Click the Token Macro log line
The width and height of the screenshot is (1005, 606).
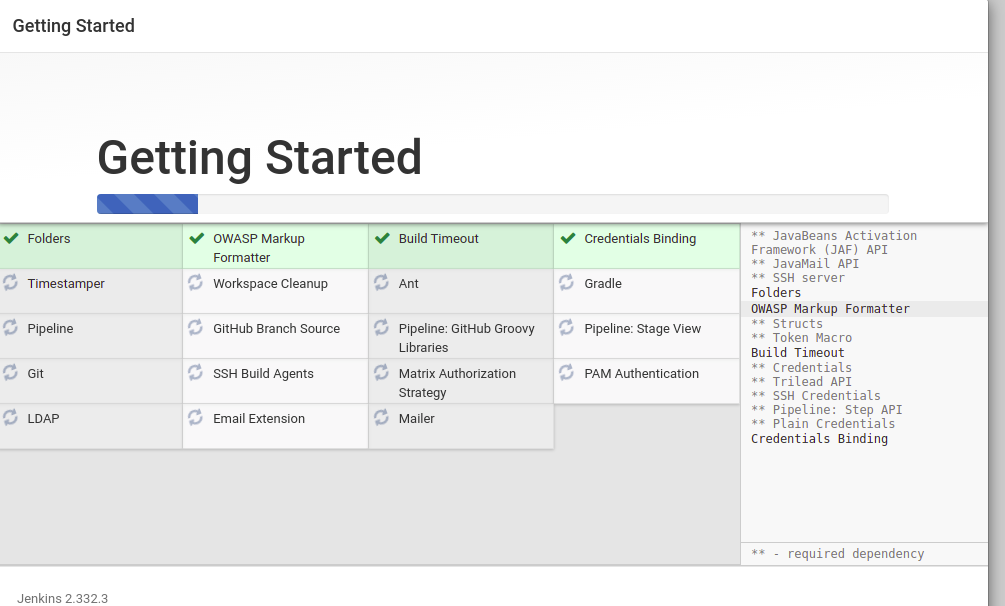[801, 338]
